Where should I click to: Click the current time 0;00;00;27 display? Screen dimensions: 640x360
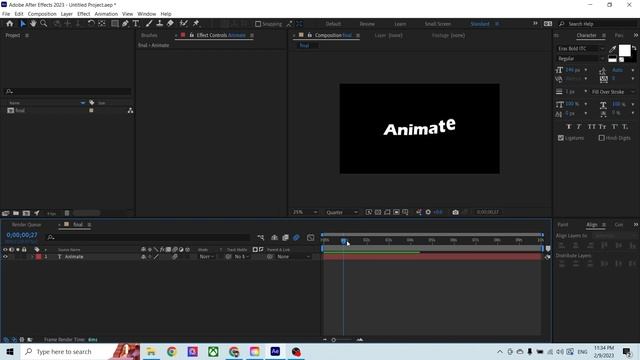(22, 235)
